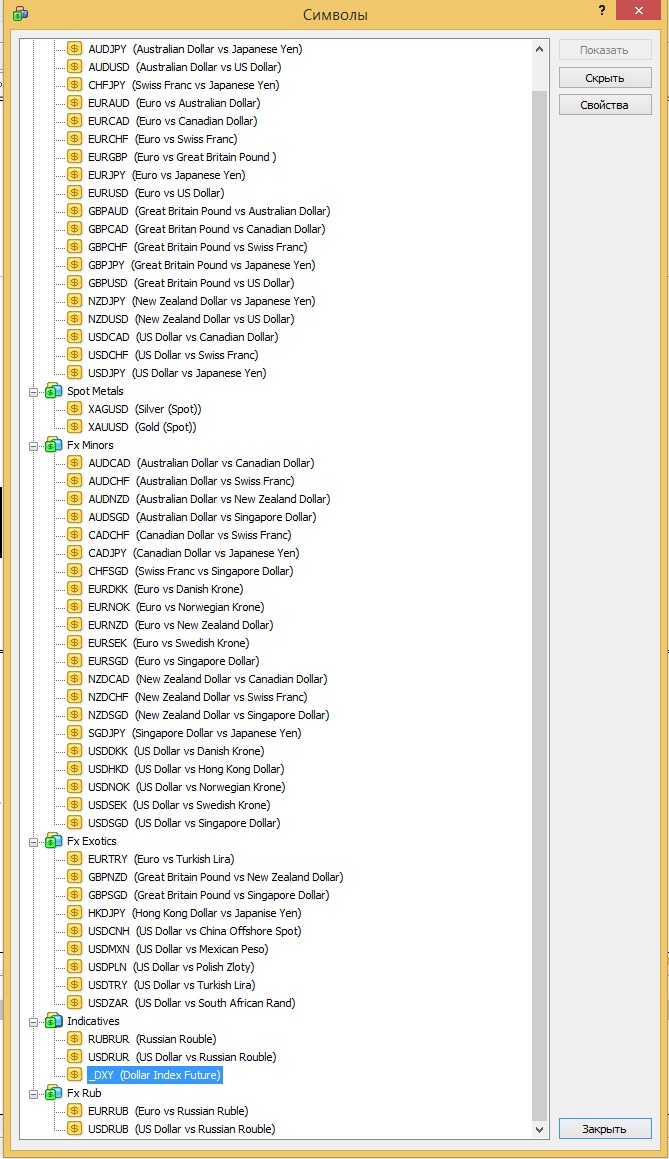The width and height of the screenshot is (669, 1159).
Task: Click the symbol icon beside XAUUSD
Action: coord(75,426)
